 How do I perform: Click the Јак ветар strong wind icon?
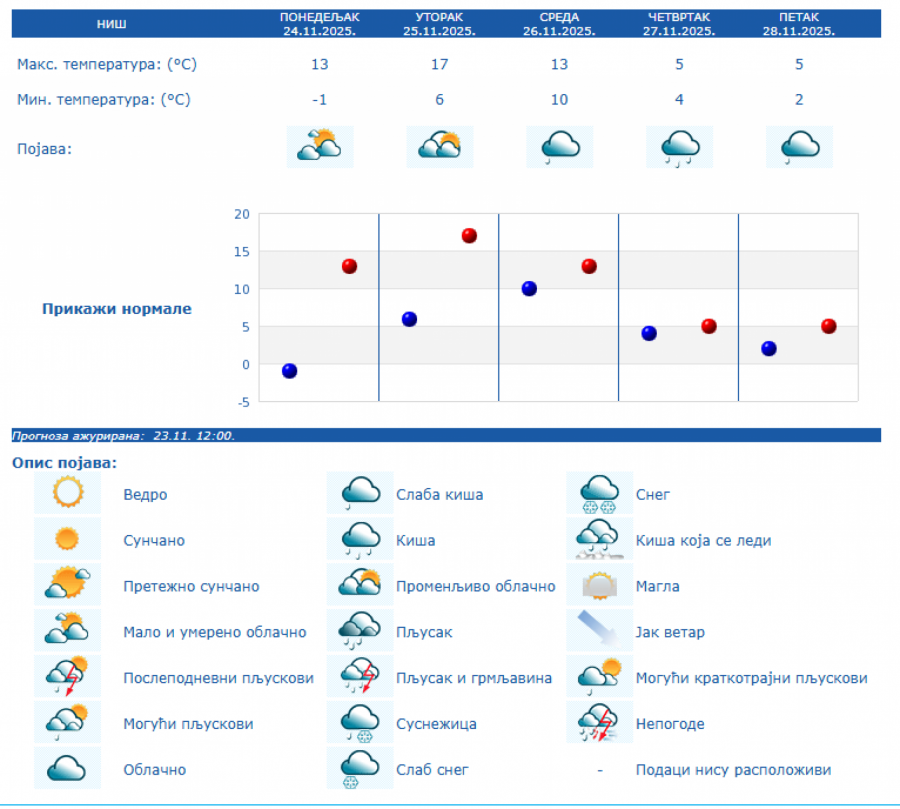(x=599, y=632)
